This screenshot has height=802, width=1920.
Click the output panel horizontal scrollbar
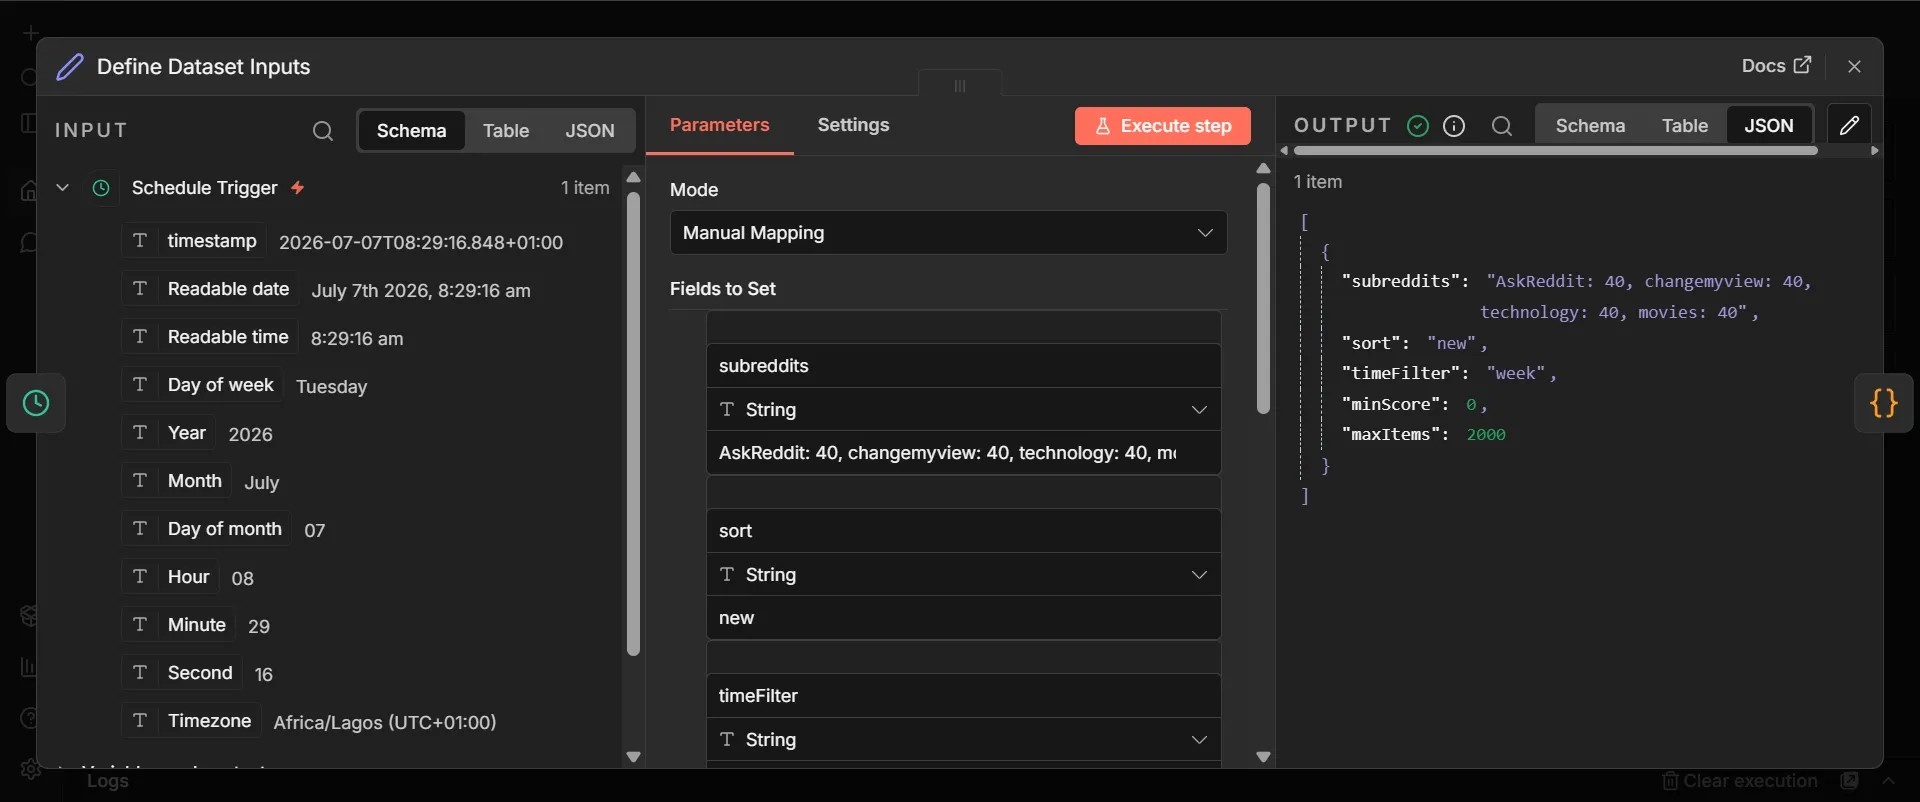pos(1555,151)
